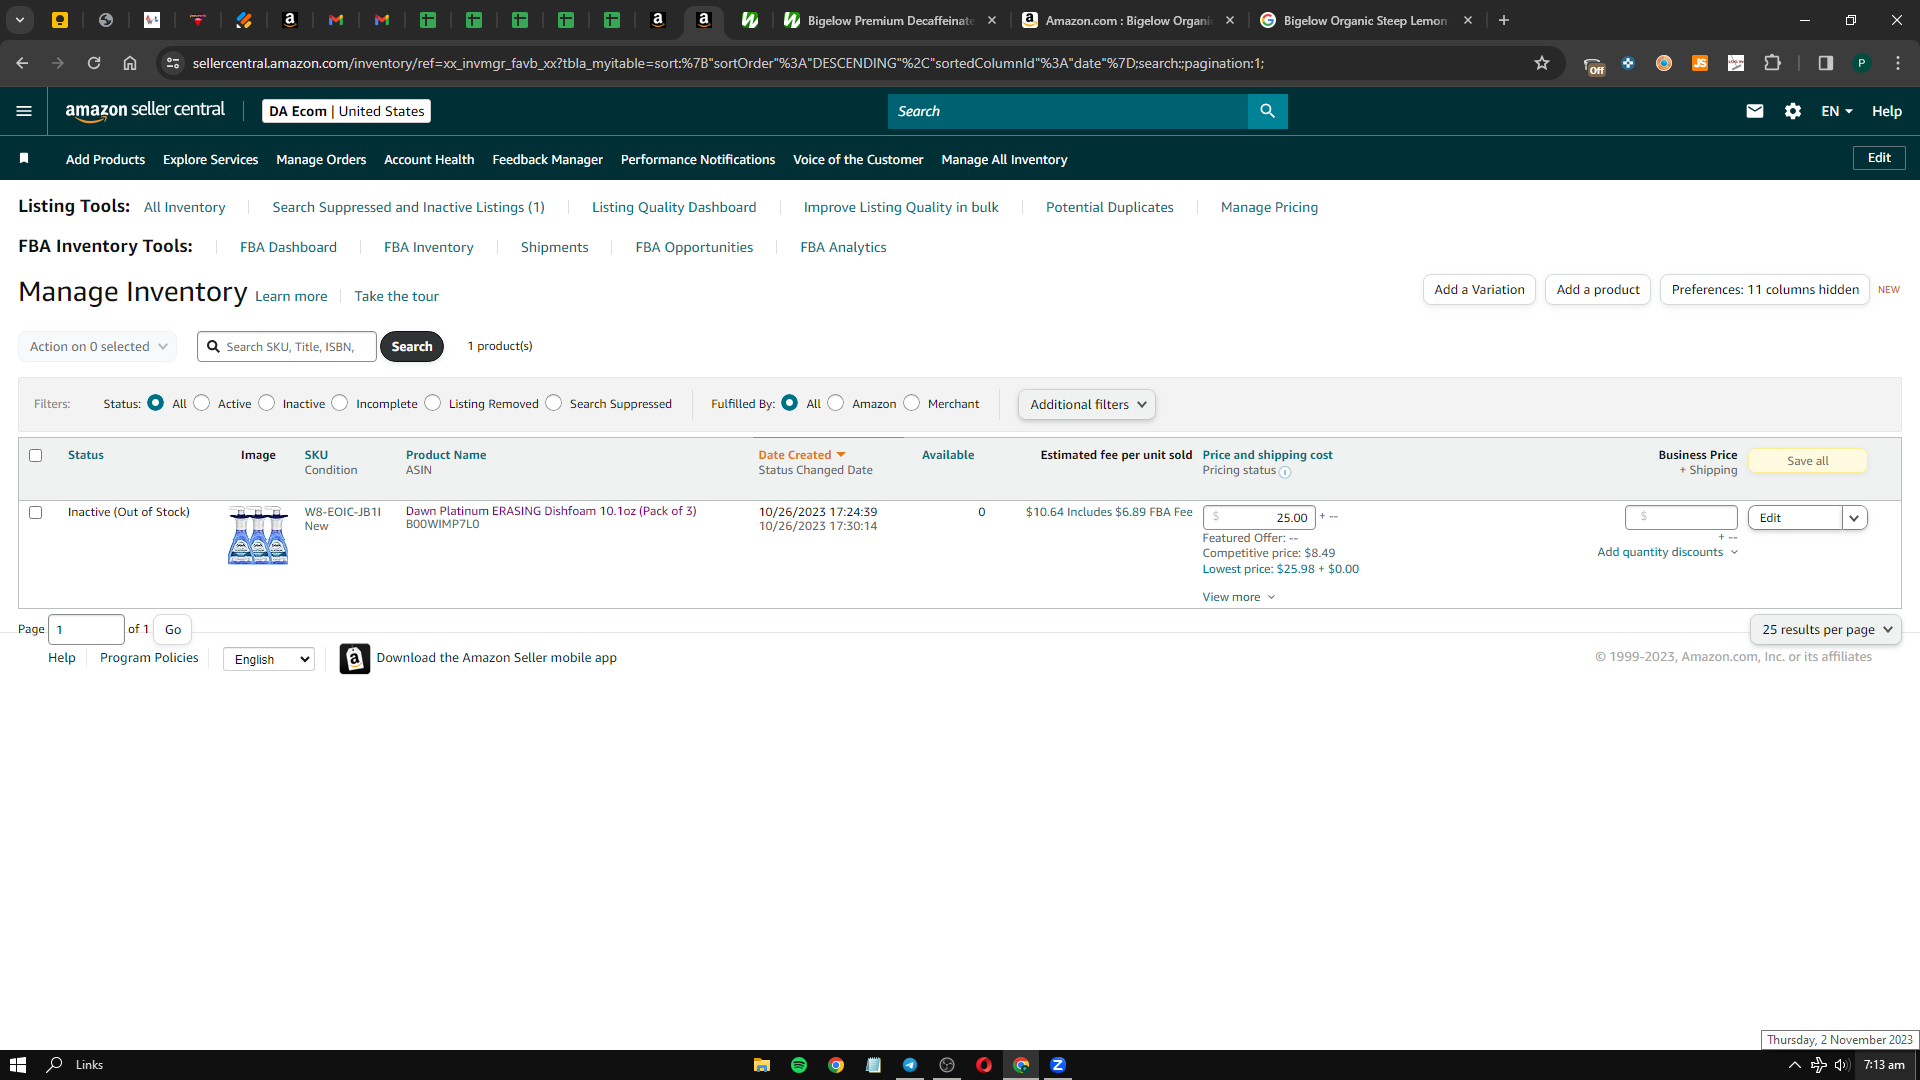Click the Add a Variation button

(1479, 290)
